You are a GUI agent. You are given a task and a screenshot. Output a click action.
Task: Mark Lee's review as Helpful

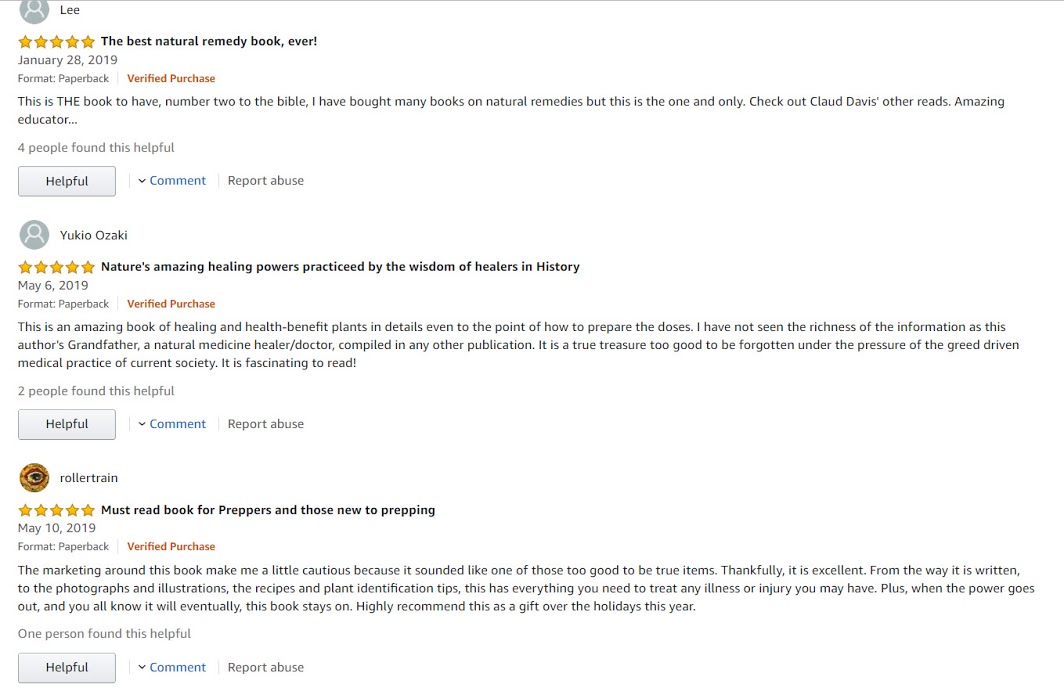[x=67, y=181]
